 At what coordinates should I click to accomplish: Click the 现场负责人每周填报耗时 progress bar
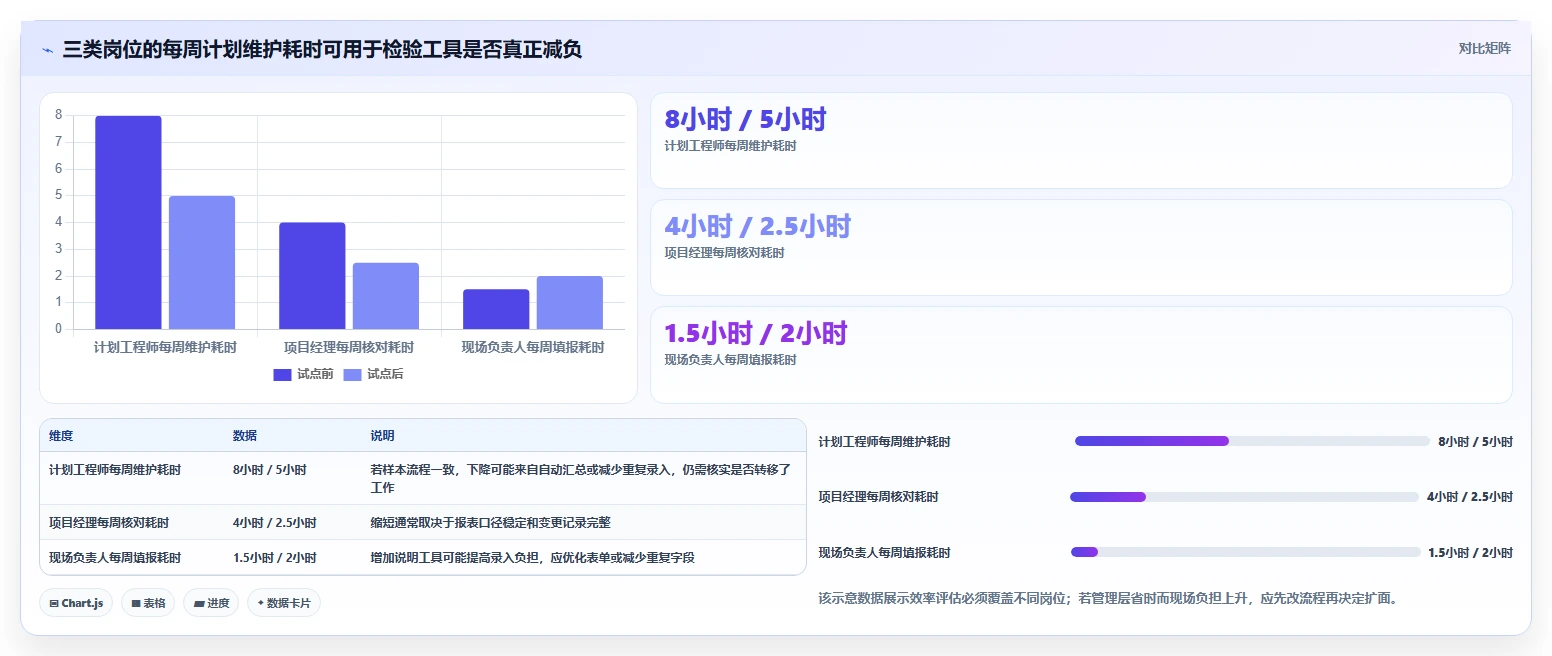pyautogui.click(x=1245, y=552)
